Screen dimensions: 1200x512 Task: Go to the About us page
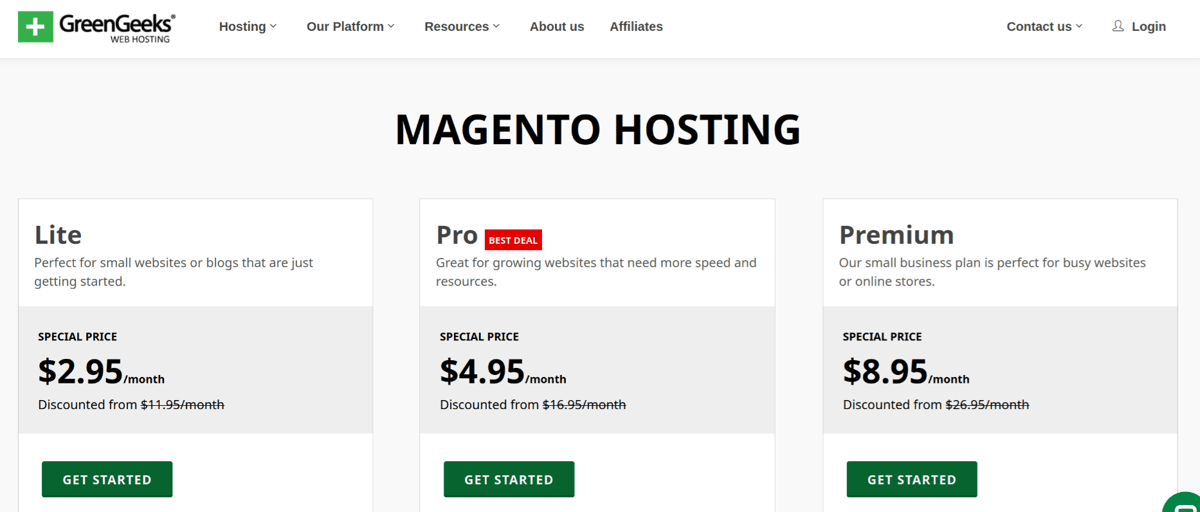tap(557, 27)
